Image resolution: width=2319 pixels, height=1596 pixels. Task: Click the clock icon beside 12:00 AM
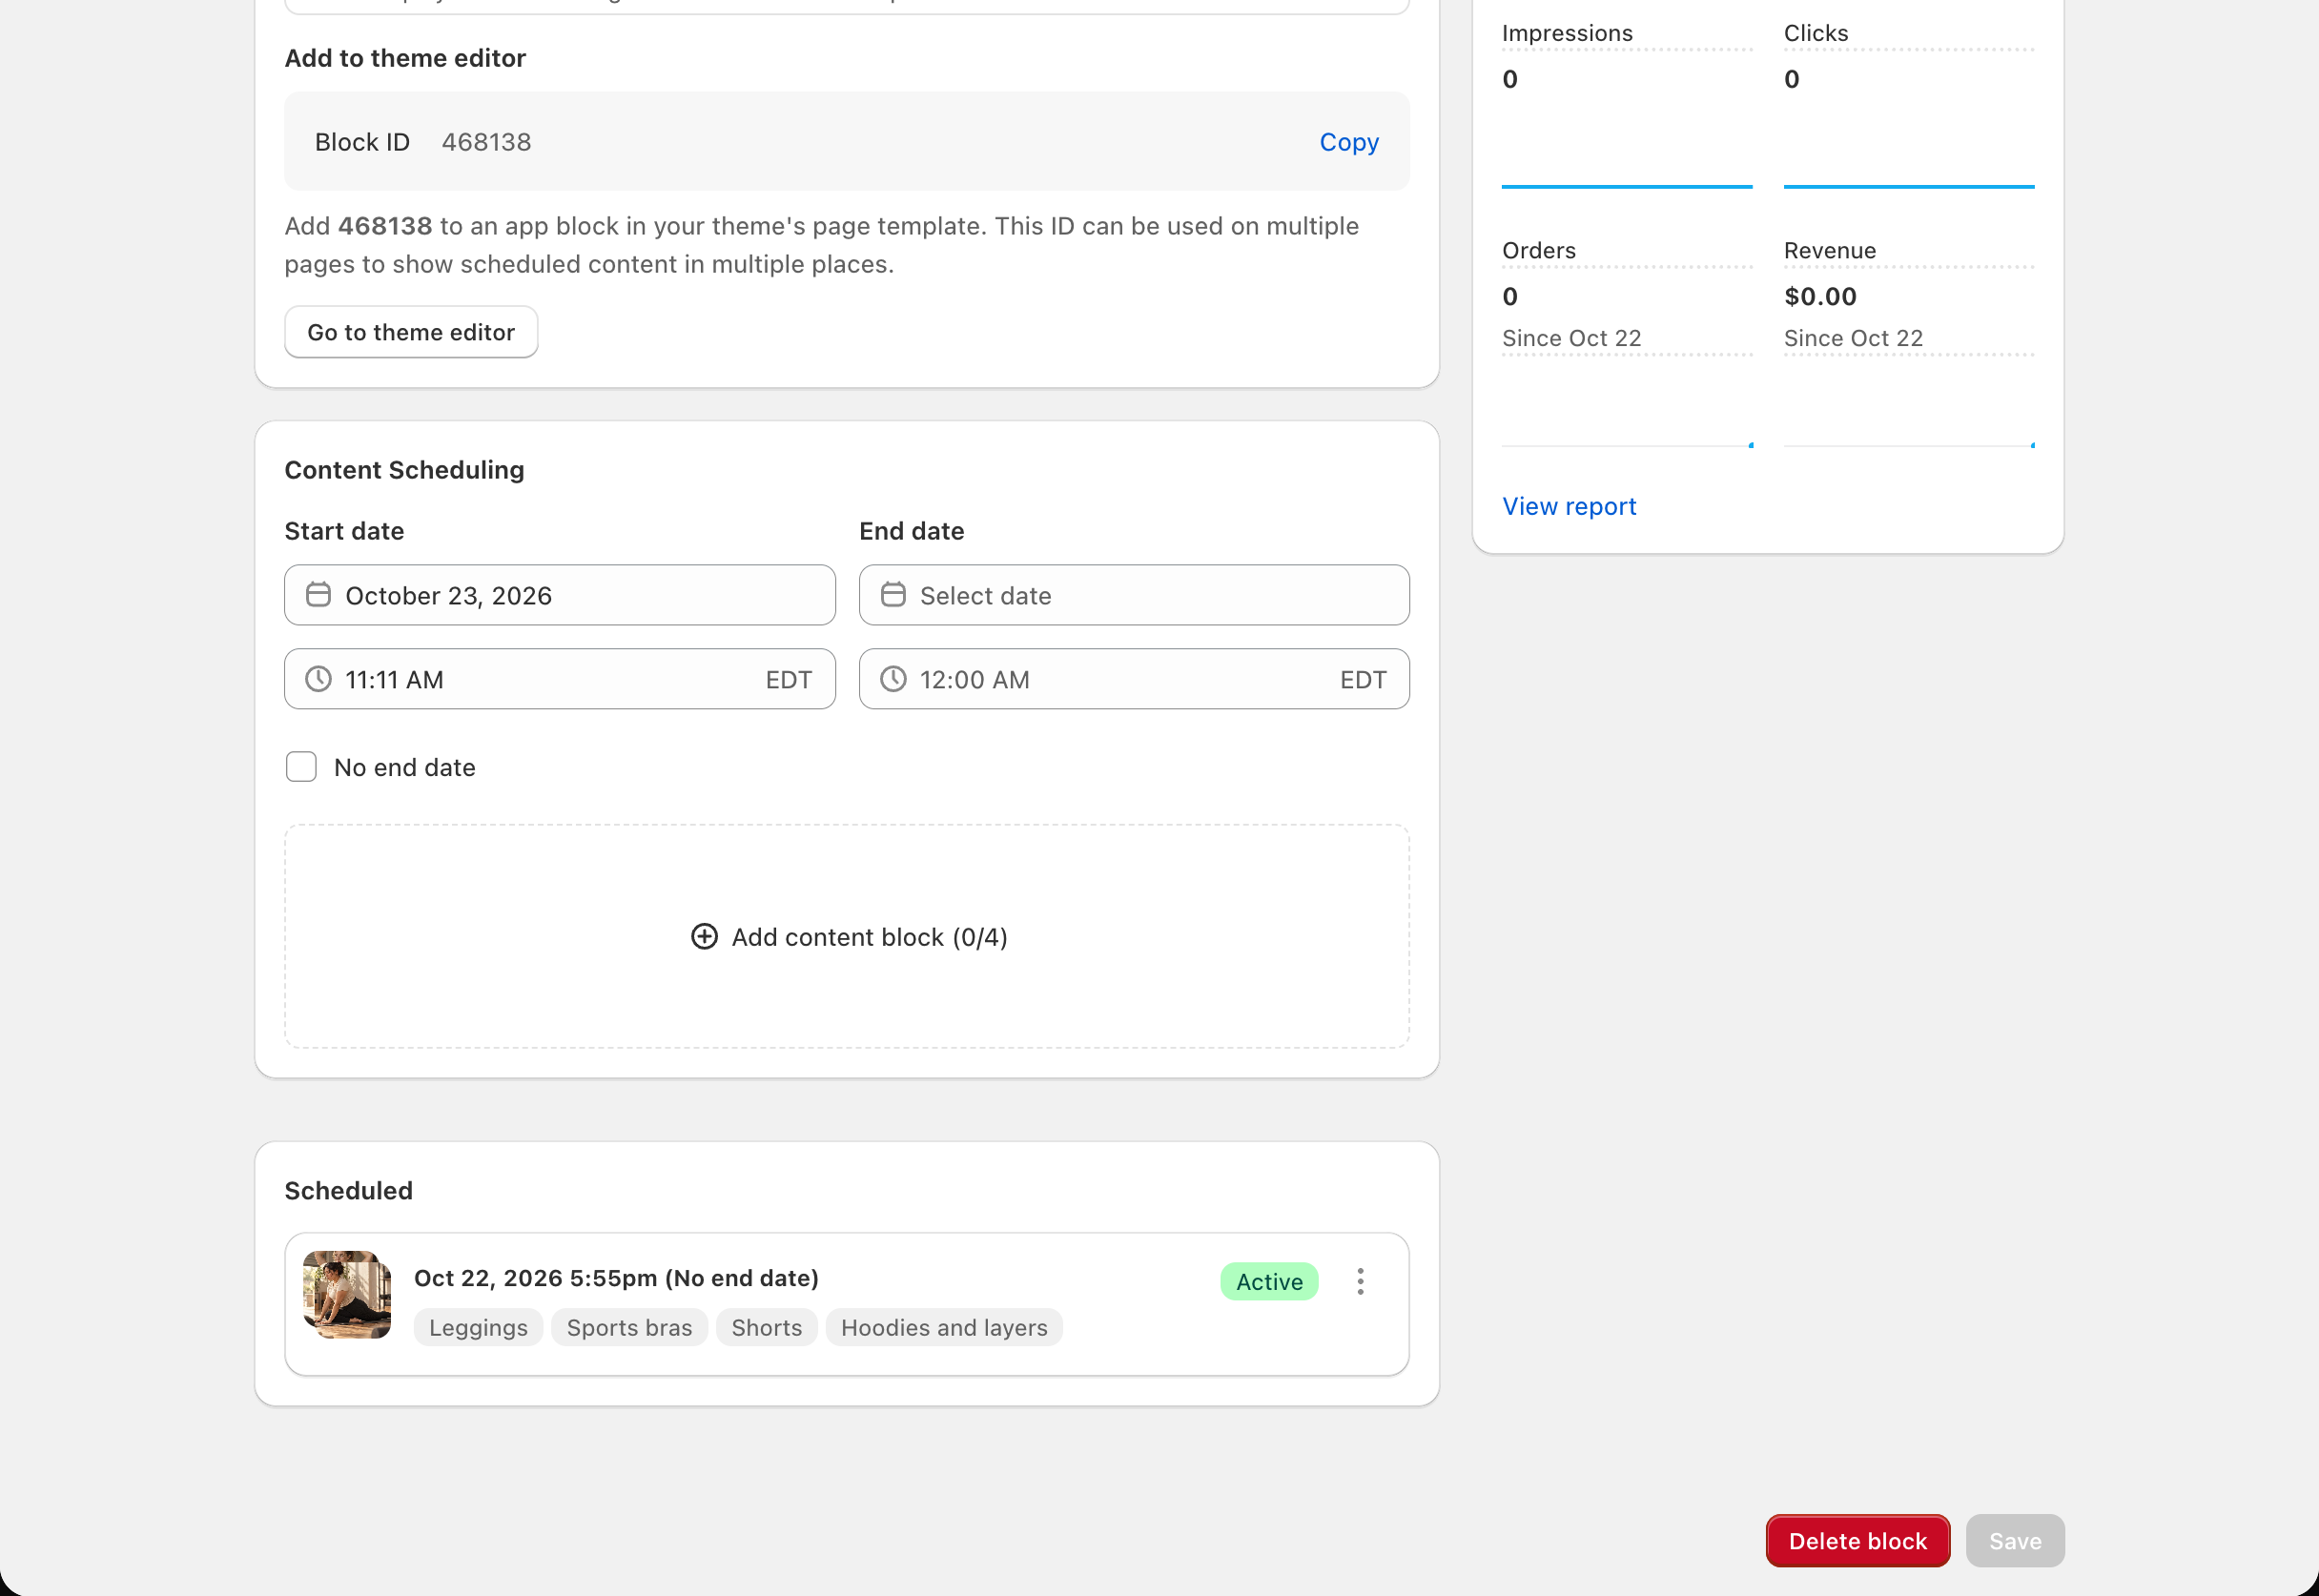click(x=893, y=679)
